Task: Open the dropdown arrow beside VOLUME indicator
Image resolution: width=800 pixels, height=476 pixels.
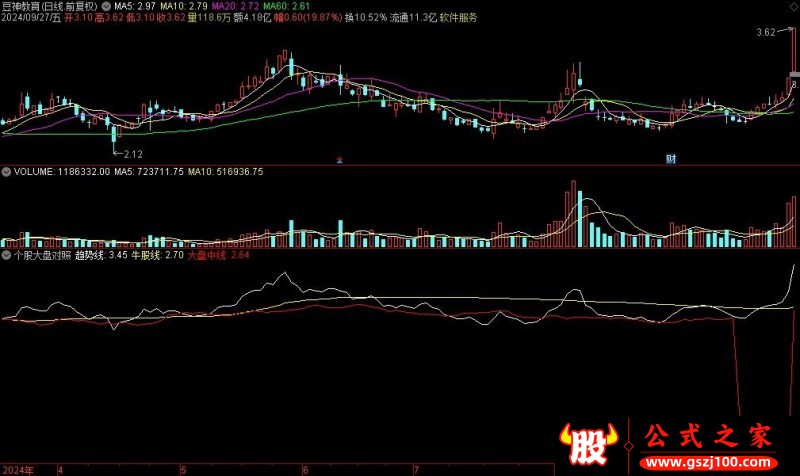Action: (6, 172)
